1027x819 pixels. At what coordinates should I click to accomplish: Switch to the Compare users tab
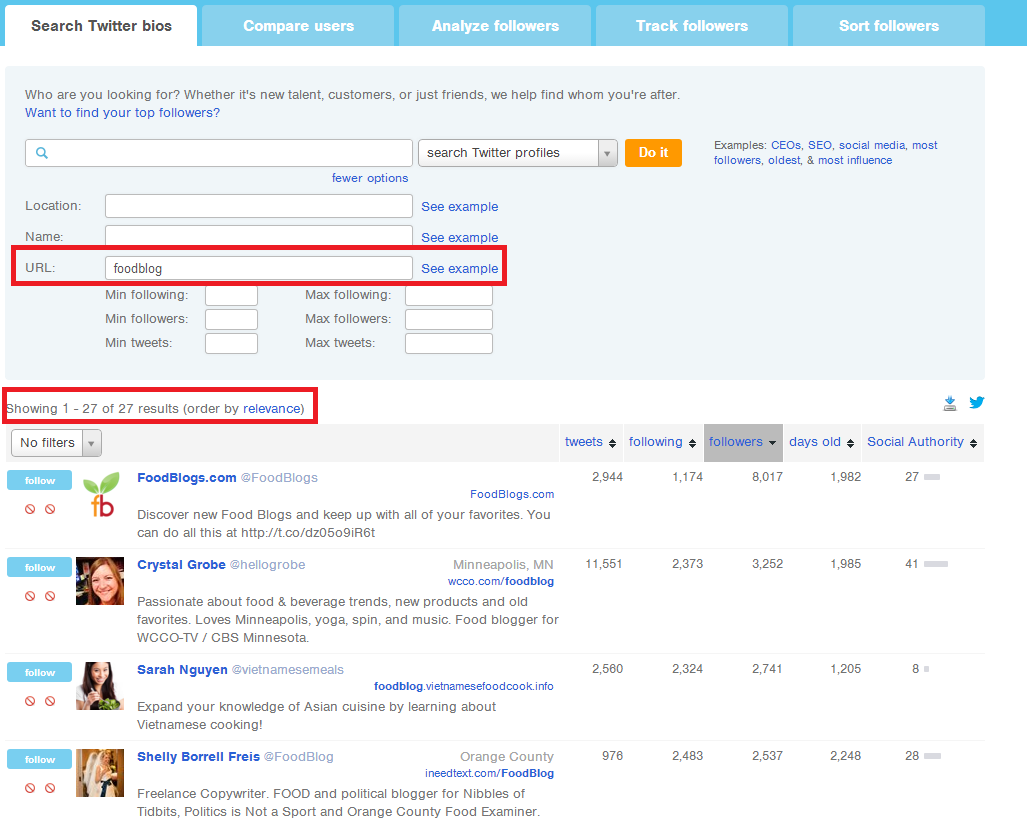[298, 26]
